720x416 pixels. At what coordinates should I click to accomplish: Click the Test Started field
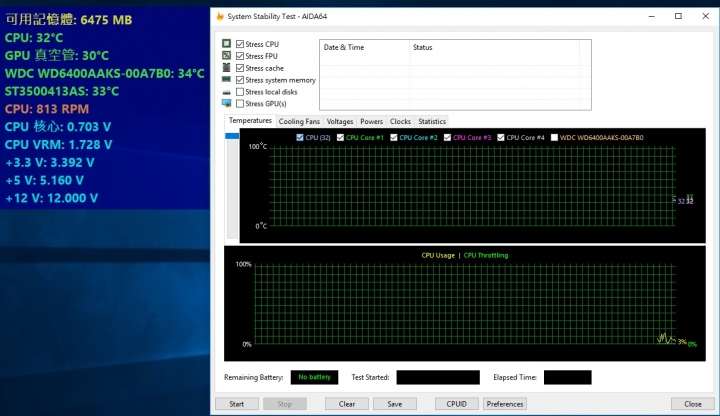click(x=438, y=377)
